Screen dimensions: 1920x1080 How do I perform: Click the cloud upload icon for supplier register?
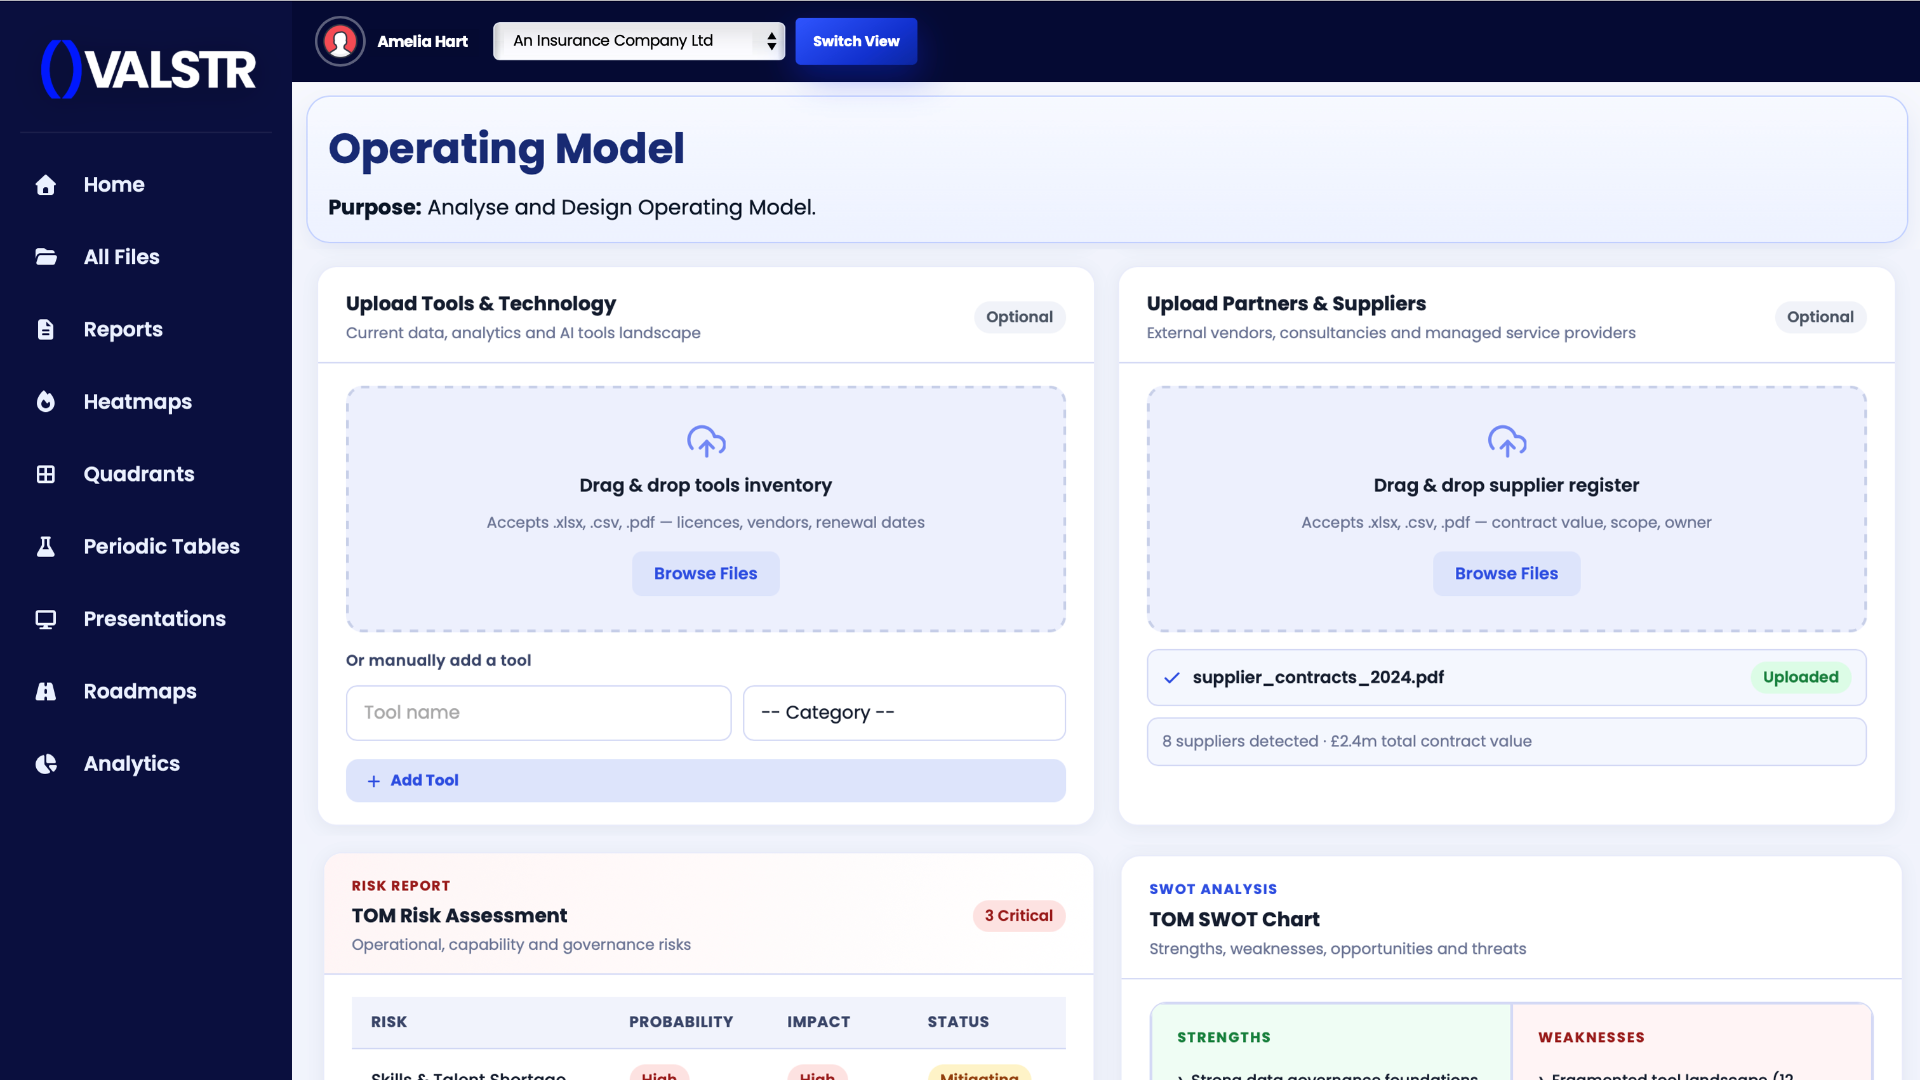[x=1507, y=441]
